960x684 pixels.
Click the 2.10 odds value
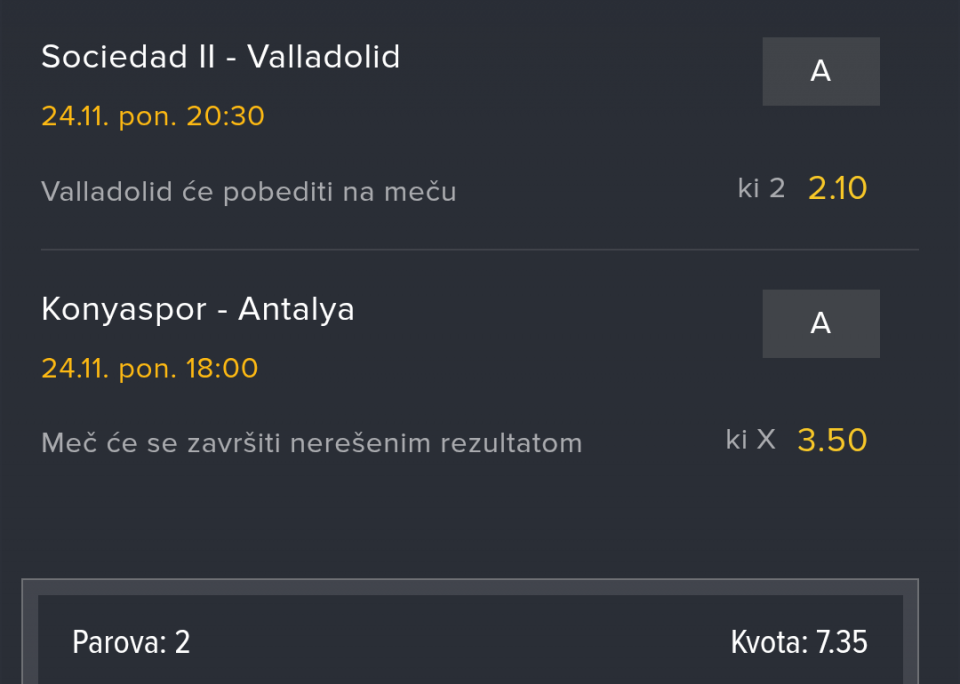[837, 188]
